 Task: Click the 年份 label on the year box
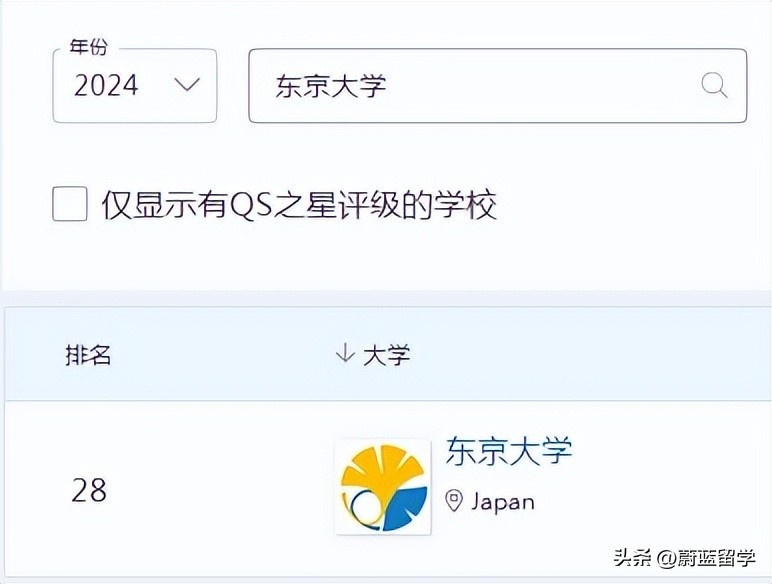coord(88,48)
